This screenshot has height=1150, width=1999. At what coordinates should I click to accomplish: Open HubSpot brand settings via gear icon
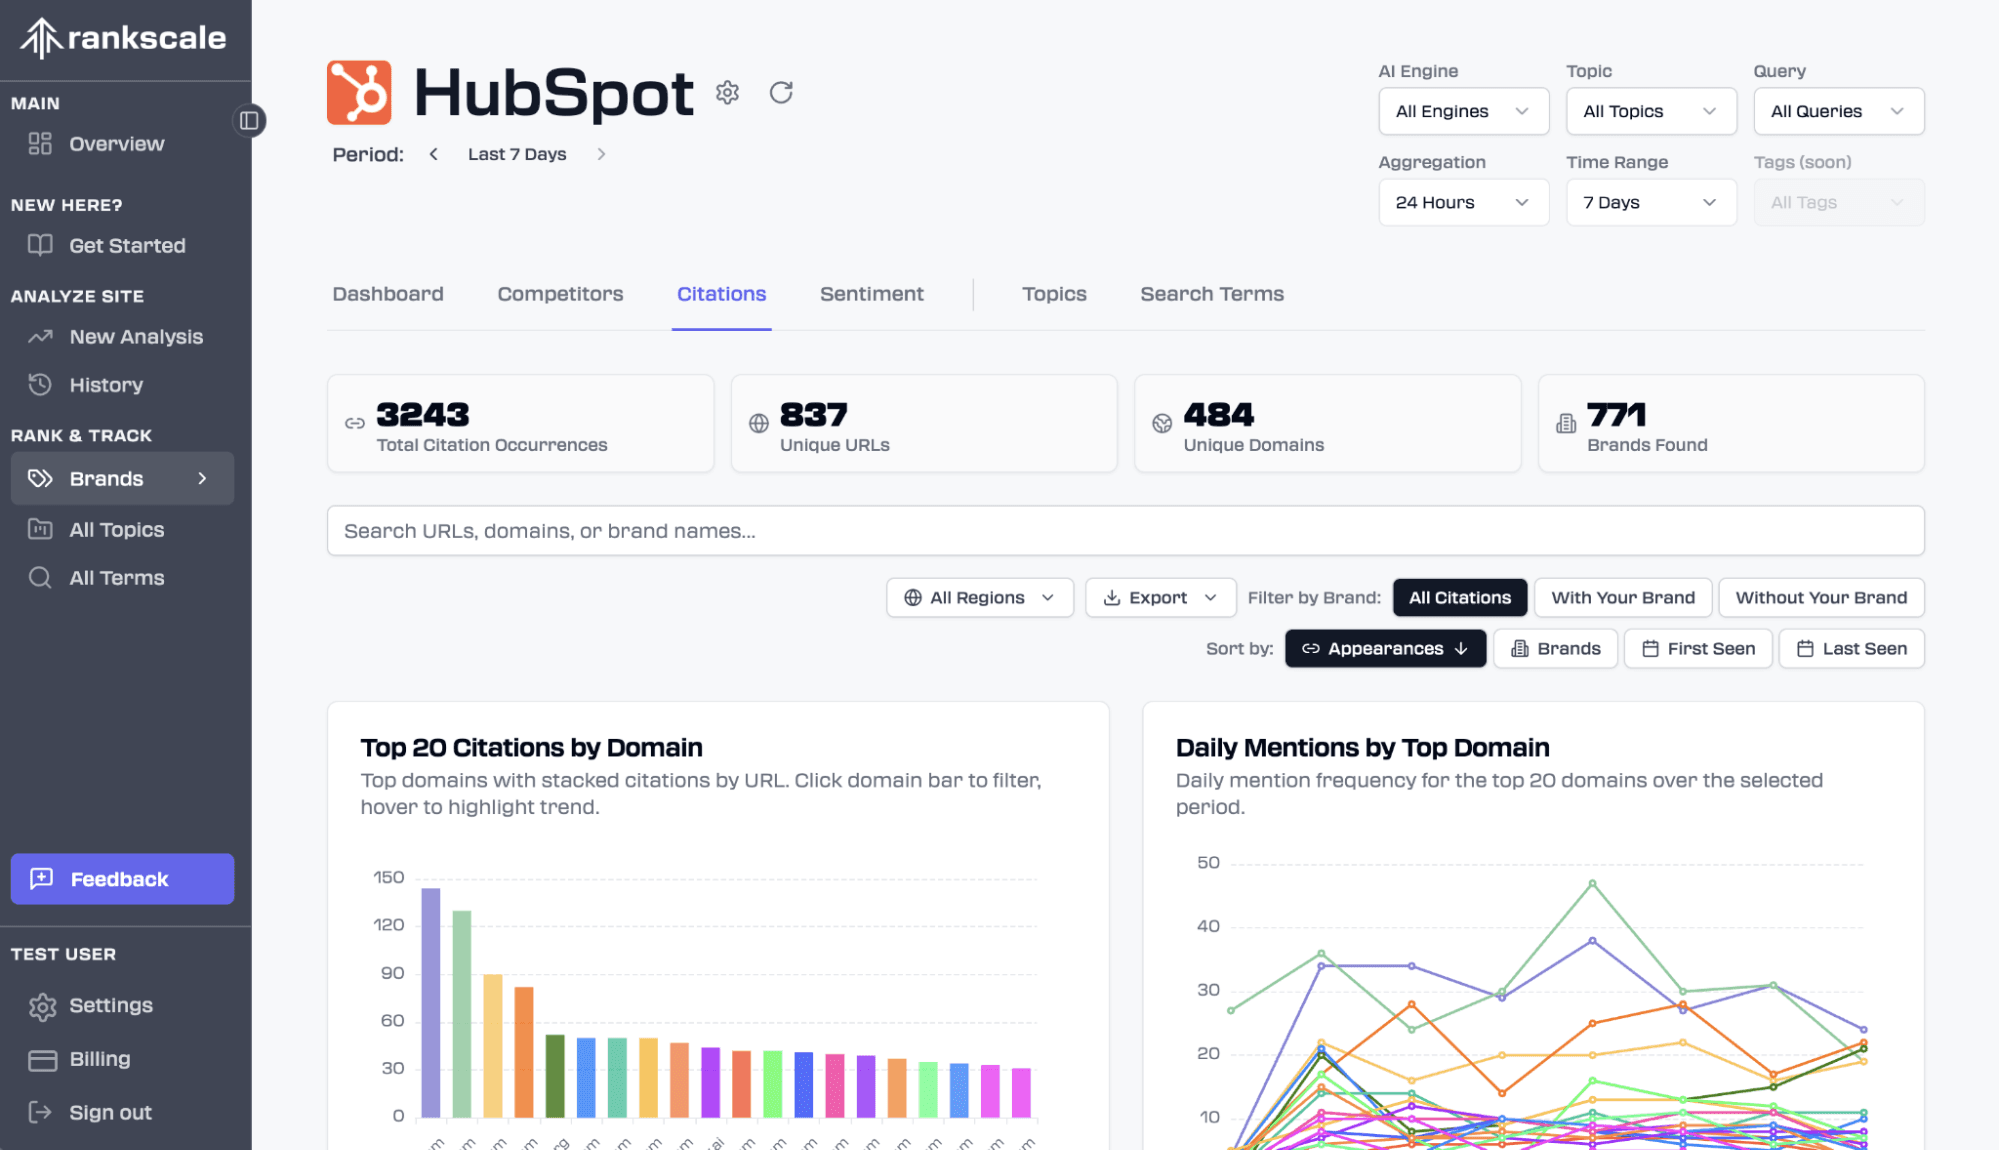coord(728,92)
